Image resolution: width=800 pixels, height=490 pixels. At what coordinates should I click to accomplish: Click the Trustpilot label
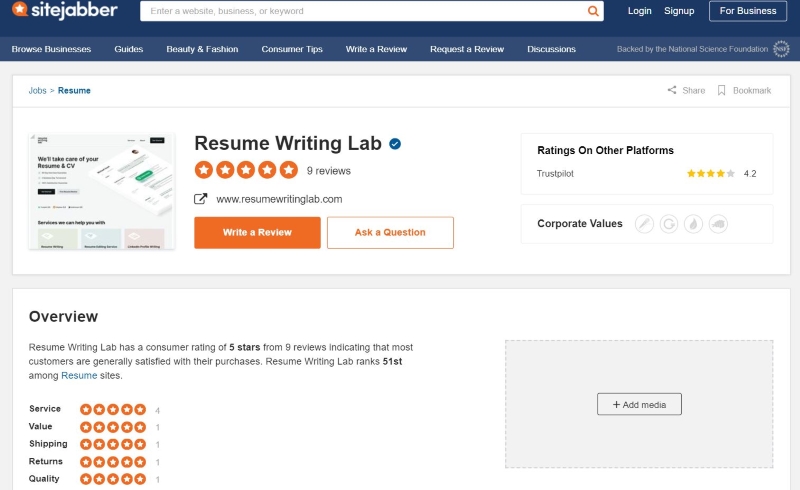[x=555, y=174]
